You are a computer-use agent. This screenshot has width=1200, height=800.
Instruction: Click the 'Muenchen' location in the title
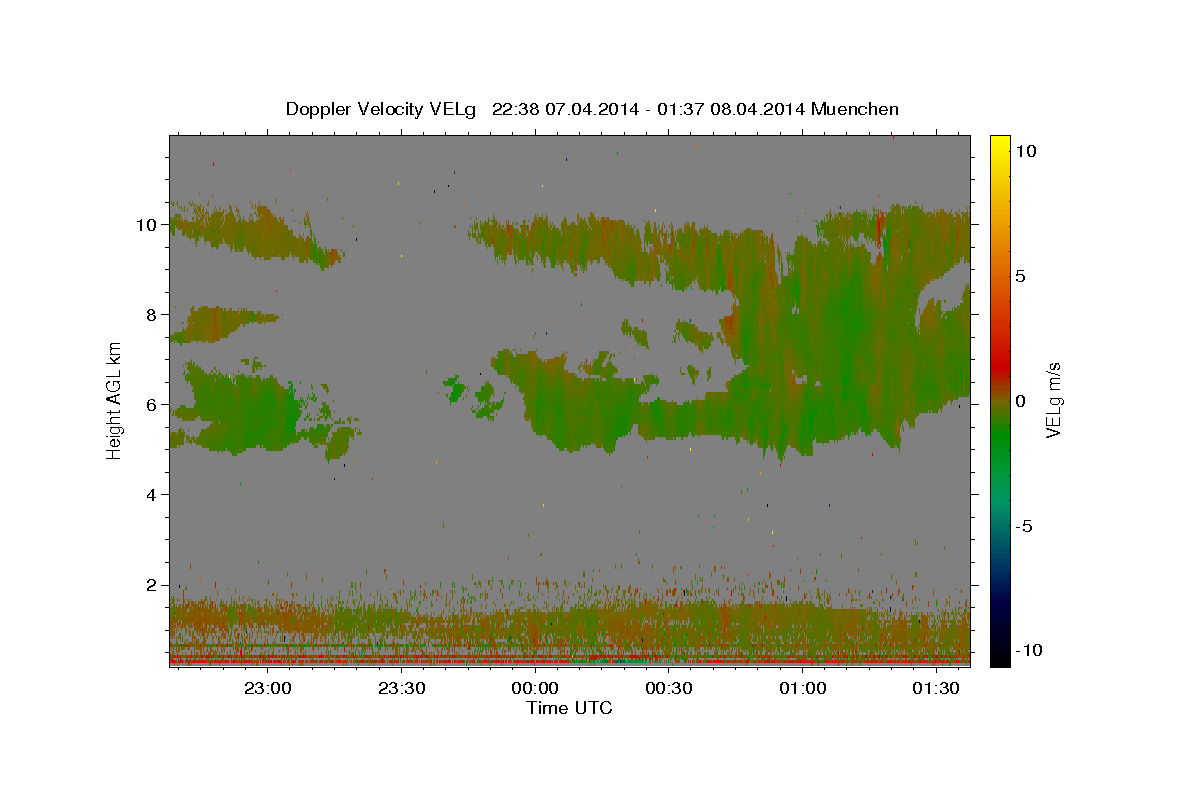tap(856, 109)
